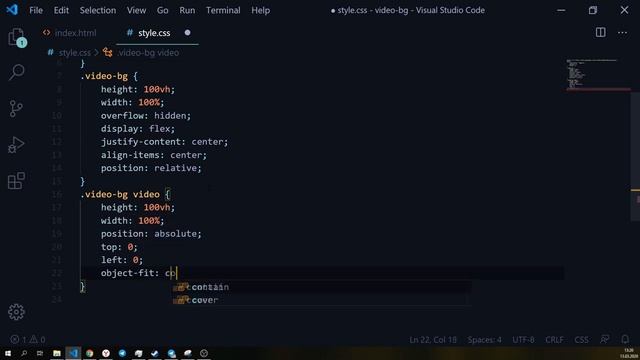Click the editor vertical scrollbar

point(635,157)
